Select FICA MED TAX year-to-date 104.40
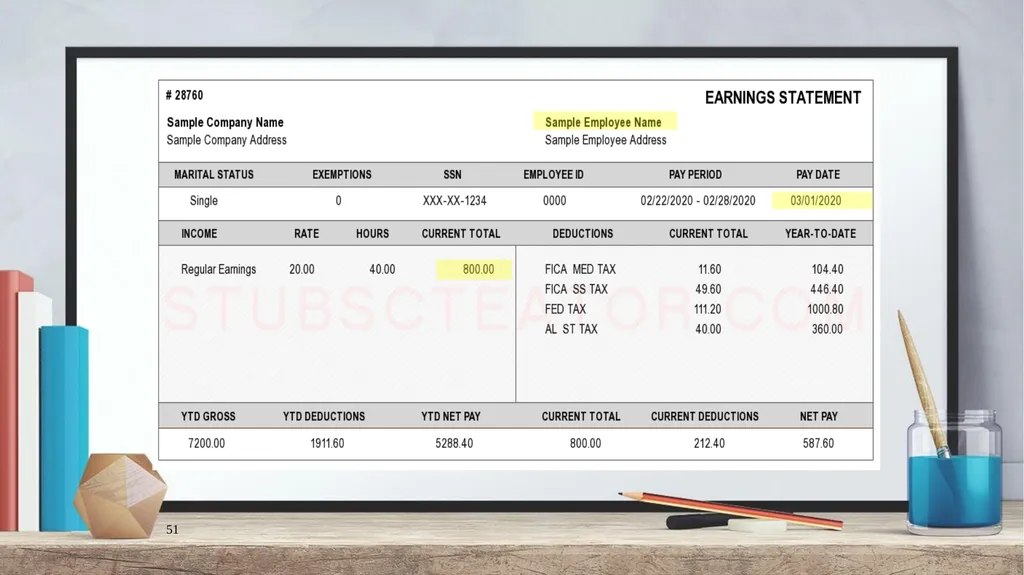This screenshot has height=575, width=1024. (827, 269)
